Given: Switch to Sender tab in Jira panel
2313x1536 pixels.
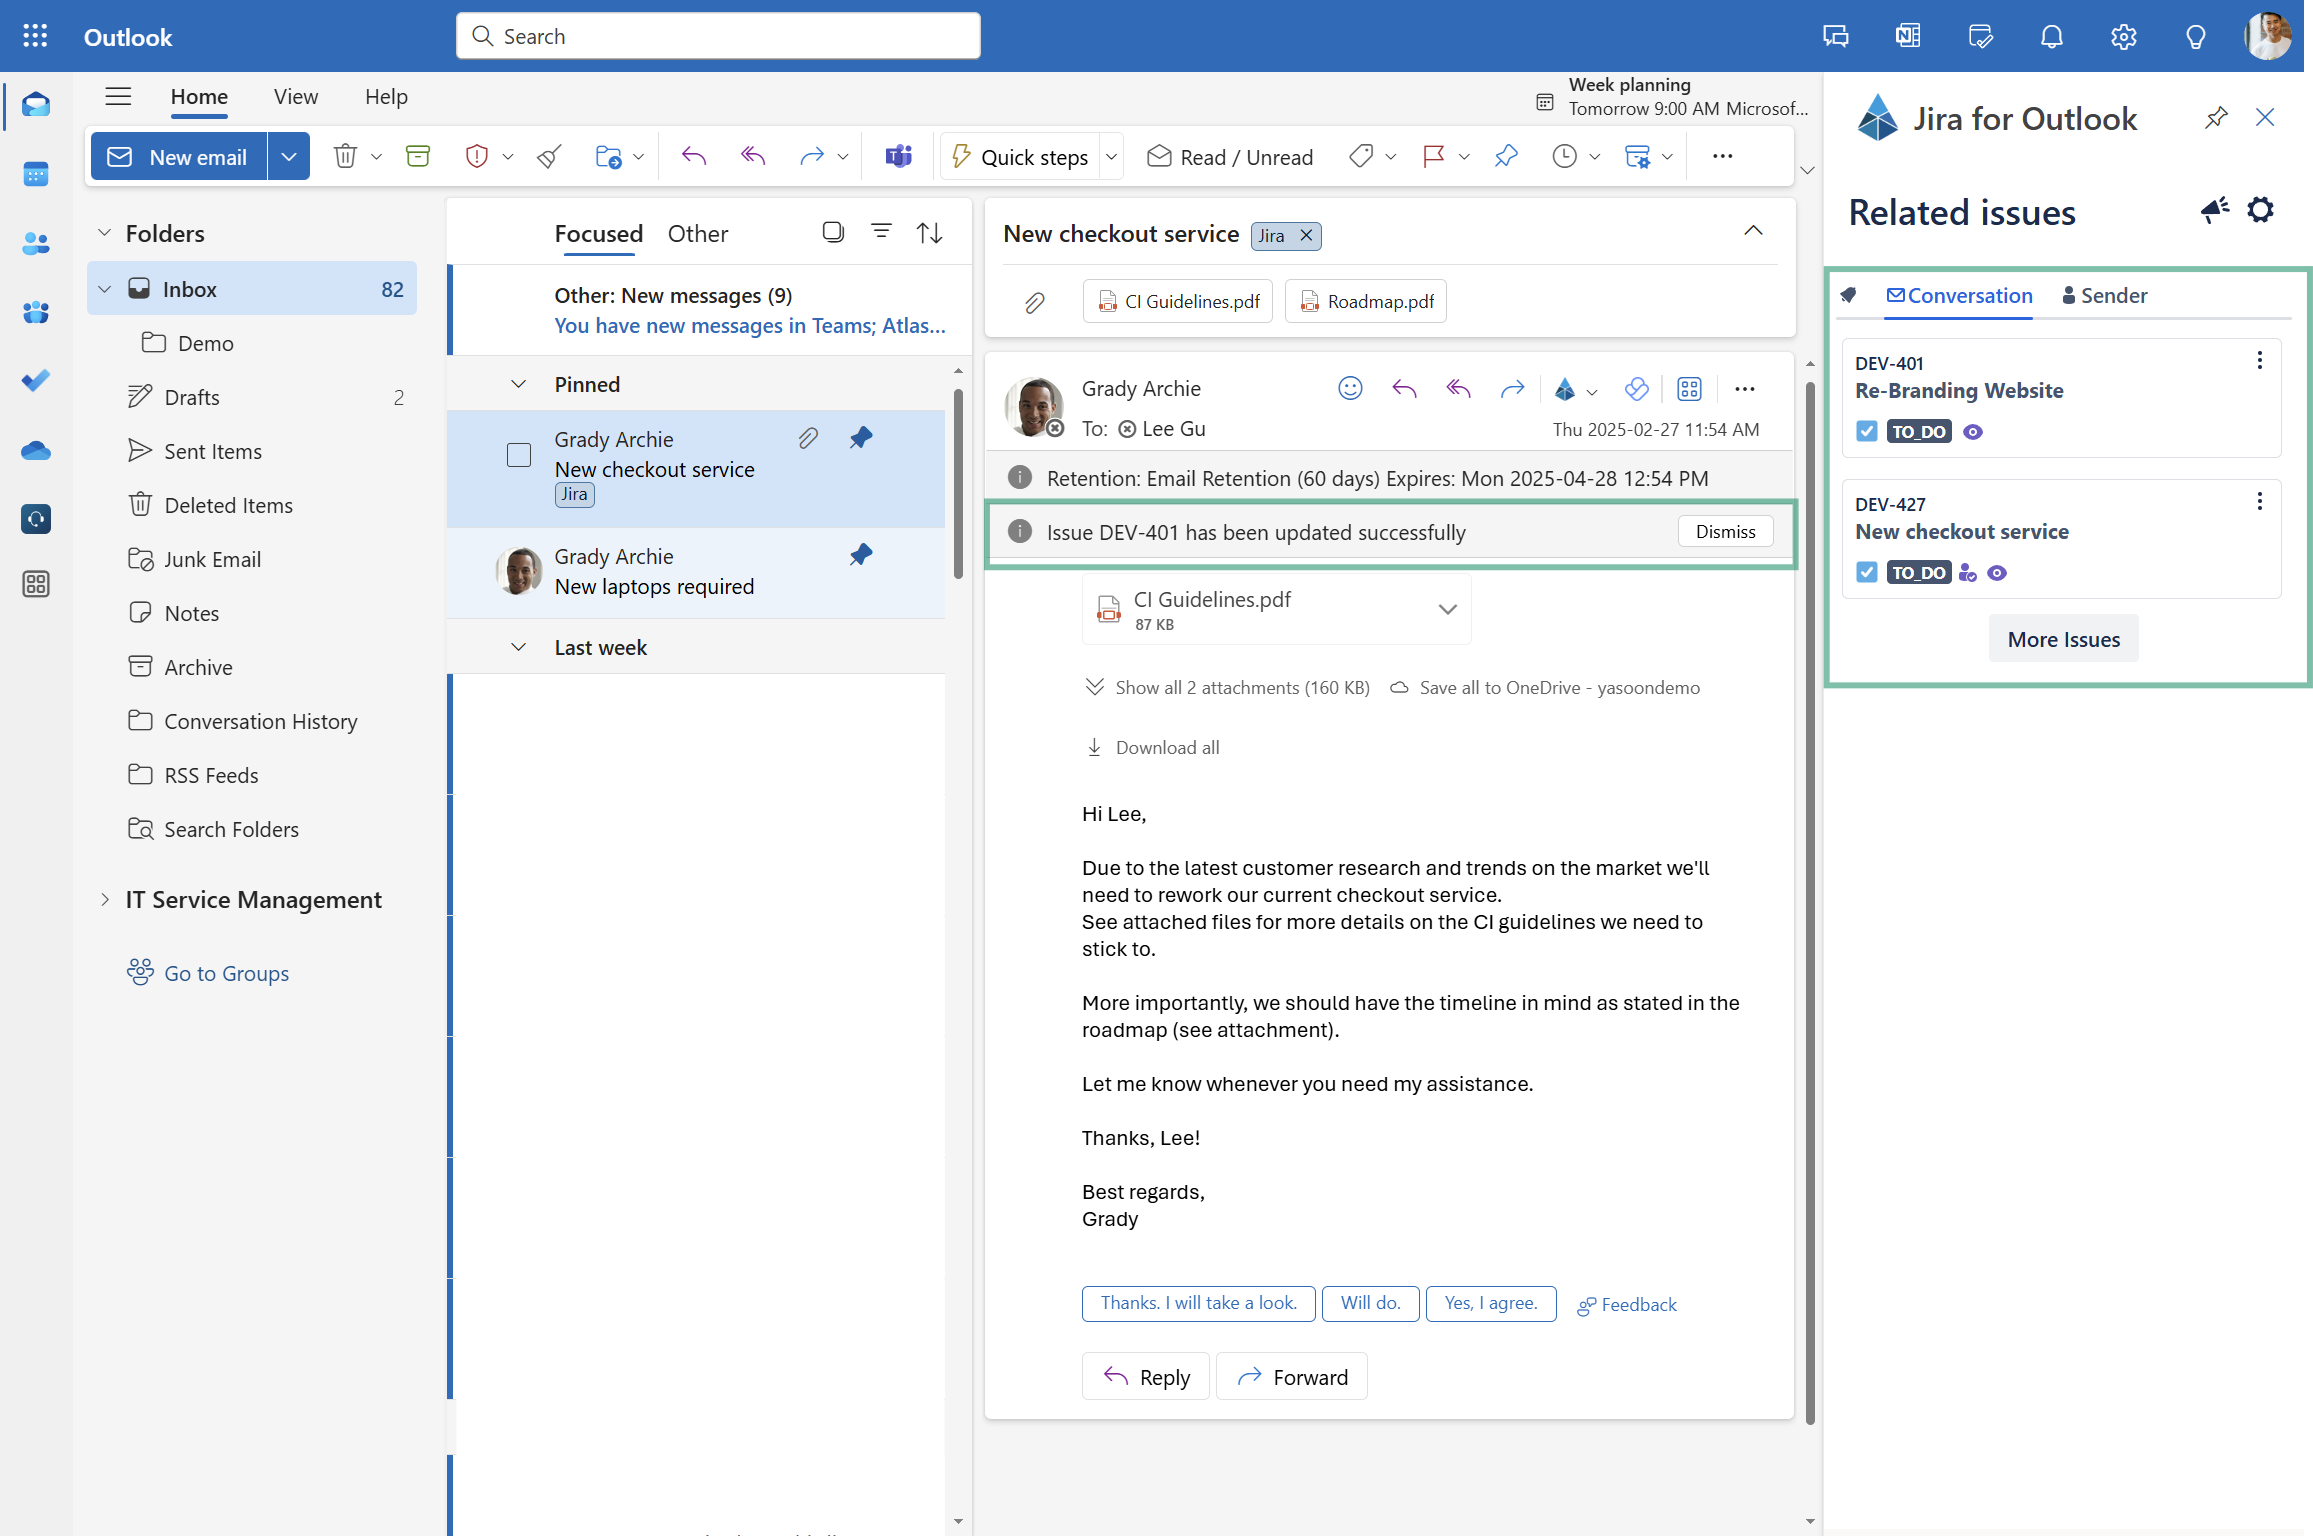Looking at the screenshot, I should (2104, 295).
